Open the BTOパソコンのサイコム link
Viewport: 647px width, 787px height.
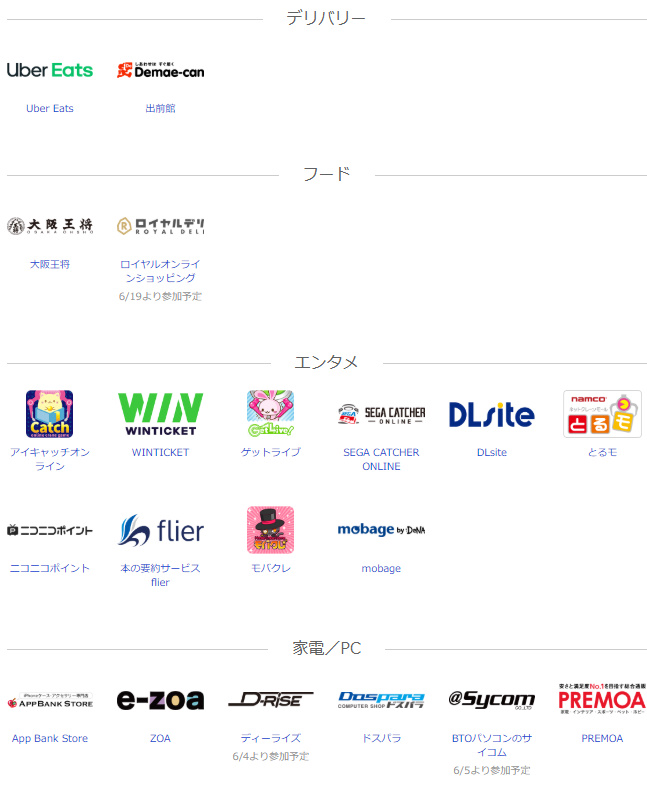click(x=491, y=745)
